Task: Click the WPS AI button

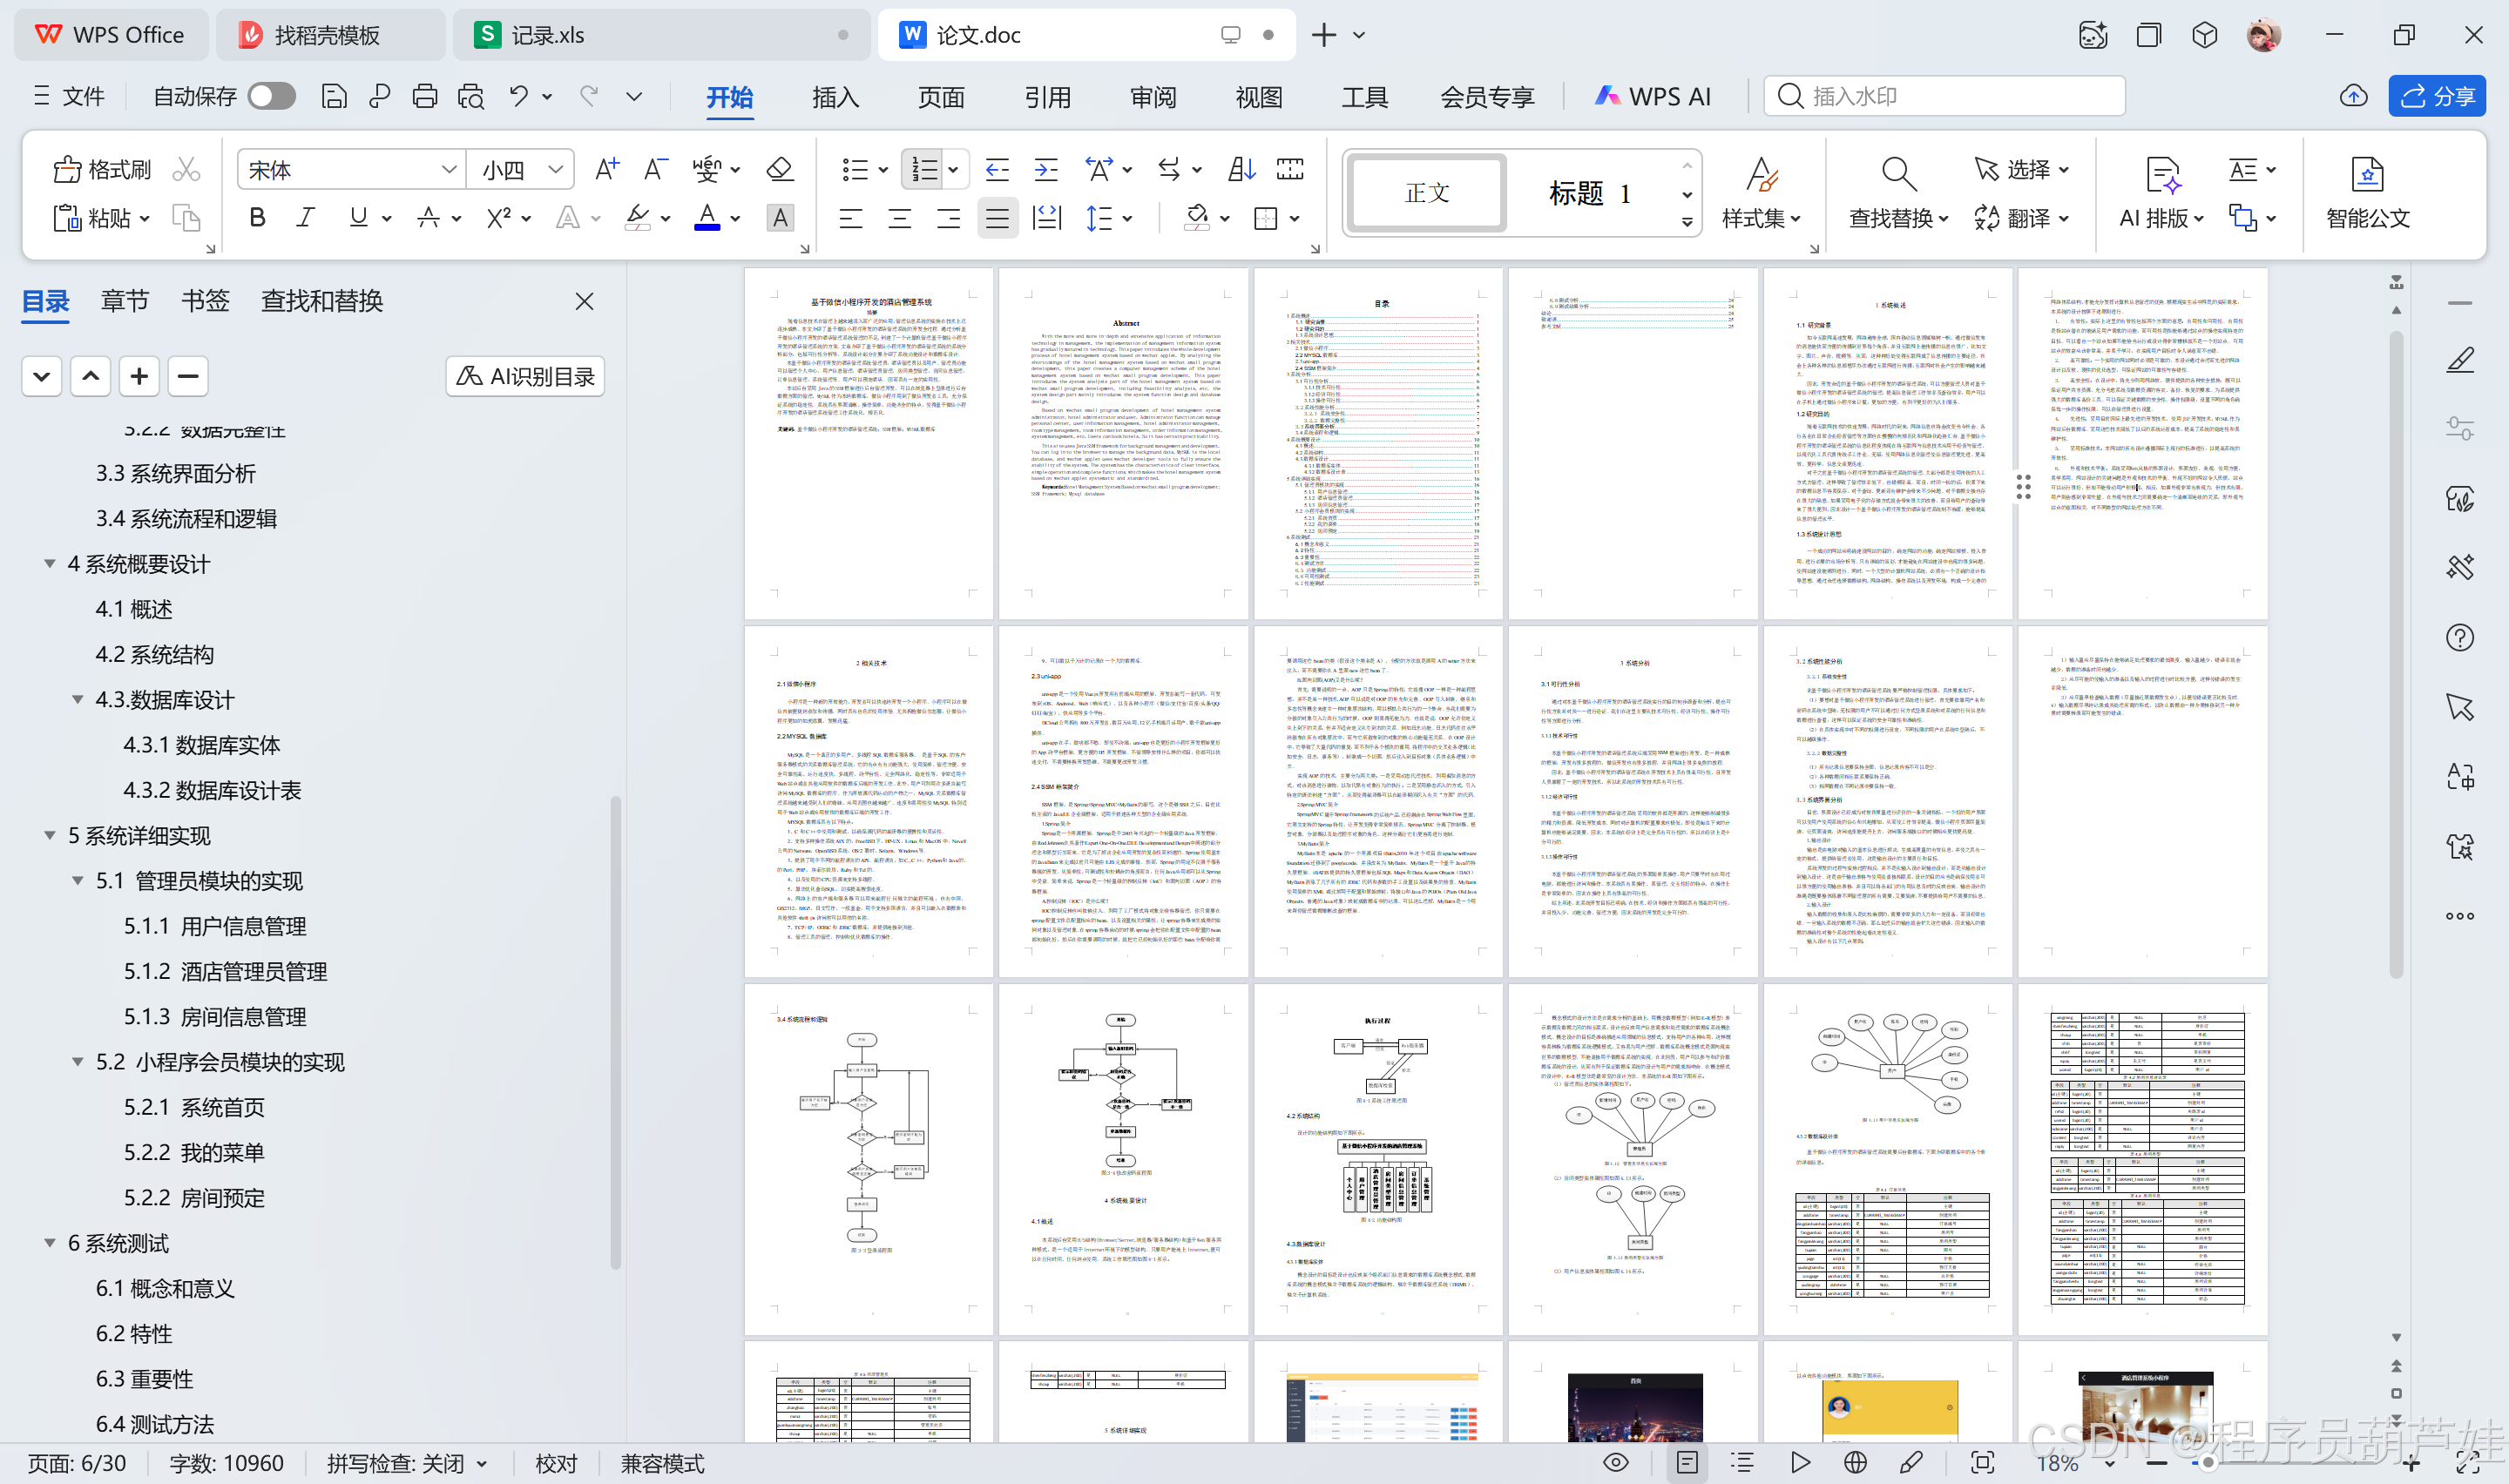Action: pos(1652,96)
